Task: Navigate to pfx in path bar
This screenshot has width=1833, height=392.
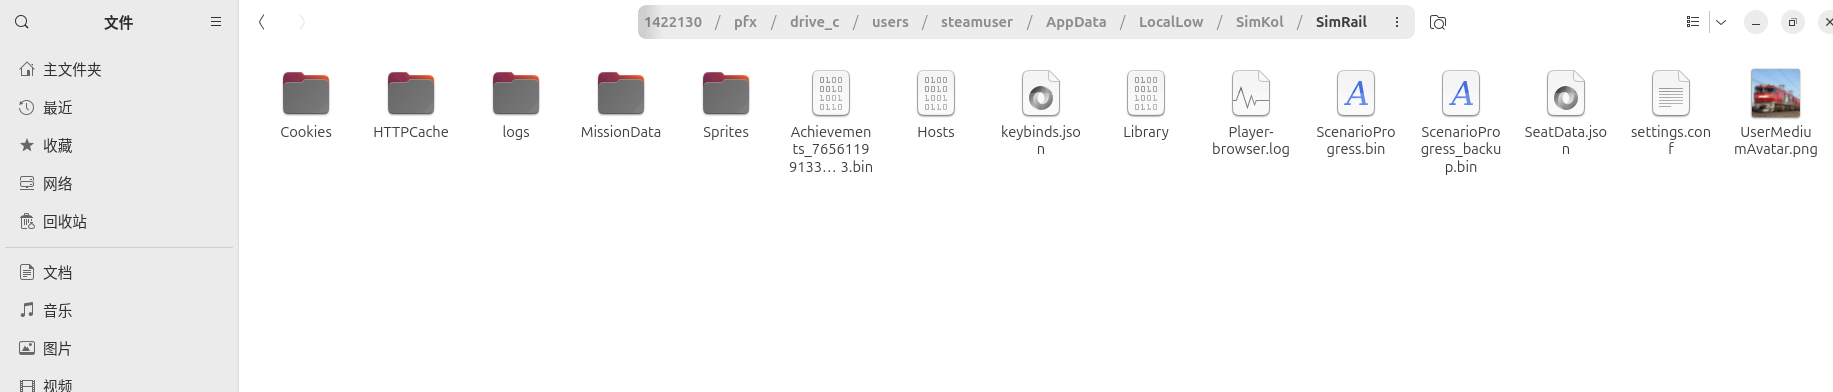Action: click(x=745, y=22)
